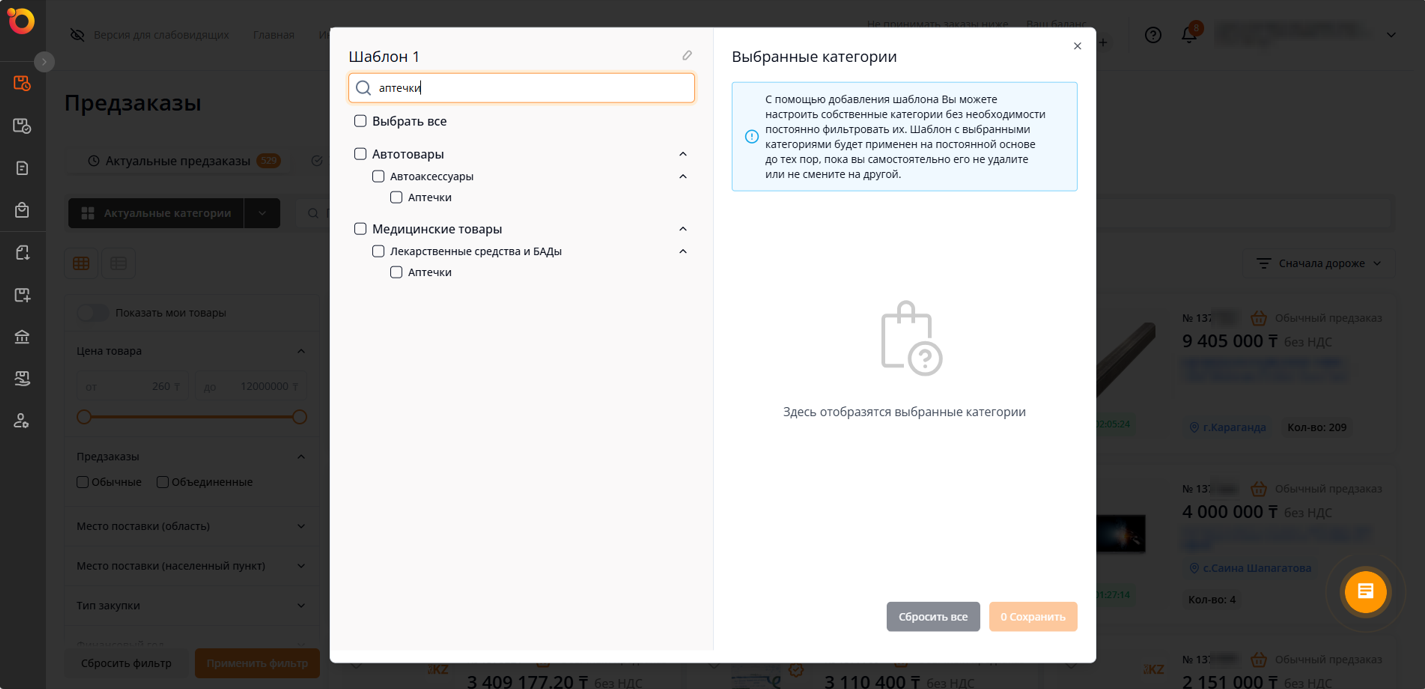
Task: Click the 0 Сохранить button
Action: pyautogui.click(x=1033, y=617)
